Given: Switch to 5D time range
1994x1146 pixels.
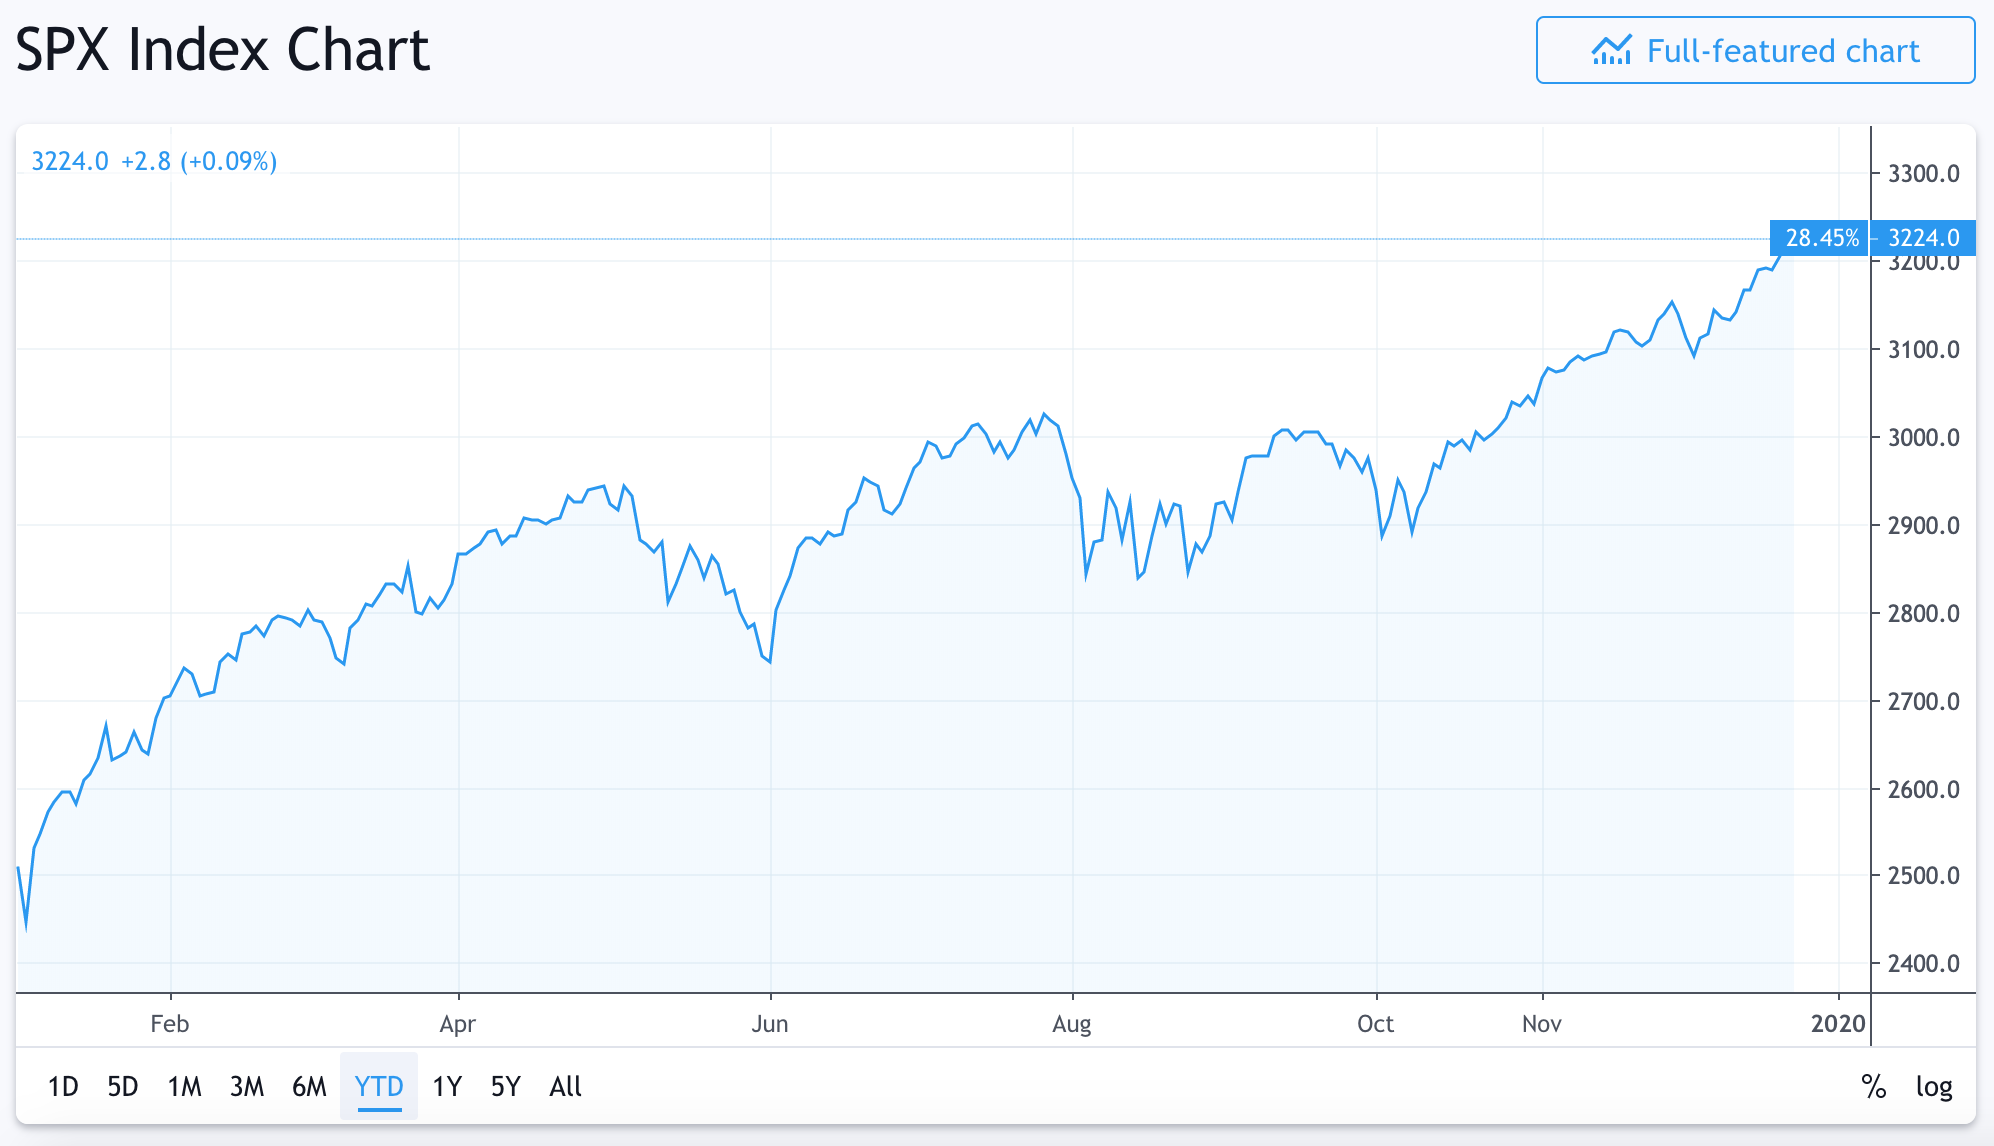Looking at the screenshot, I should click(122, 1086).
